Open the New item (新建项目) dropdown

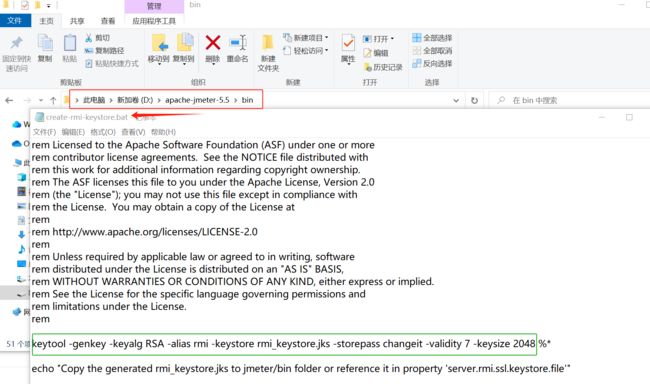(306, 38)
